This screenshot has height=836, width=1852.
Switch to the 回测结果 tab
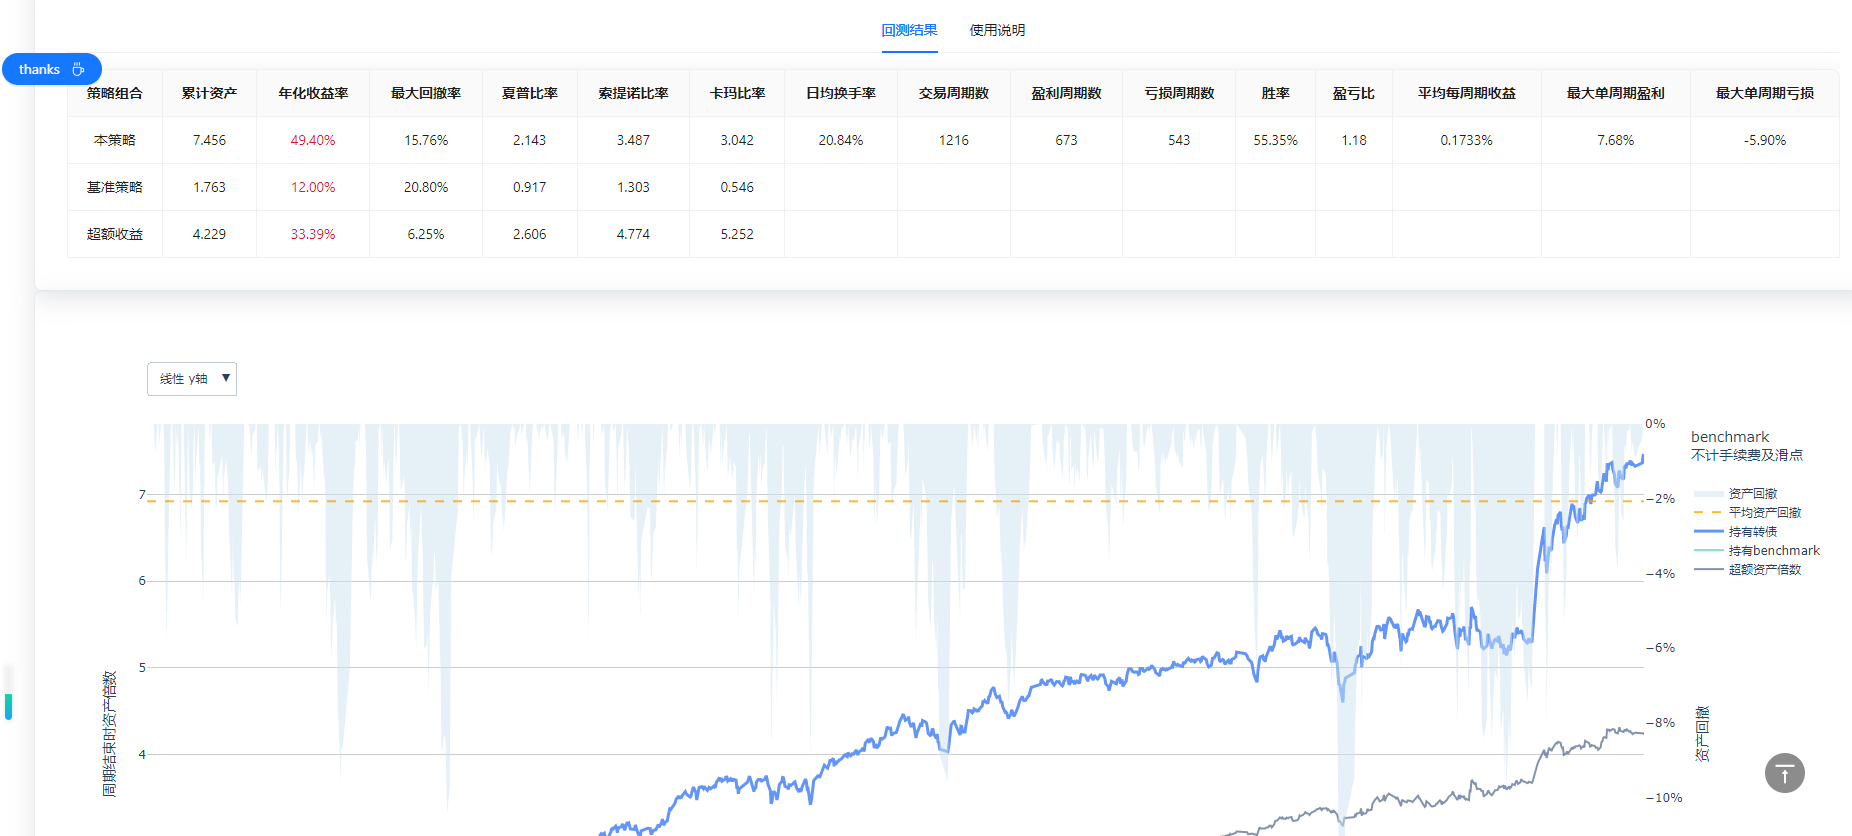point(909,30)
